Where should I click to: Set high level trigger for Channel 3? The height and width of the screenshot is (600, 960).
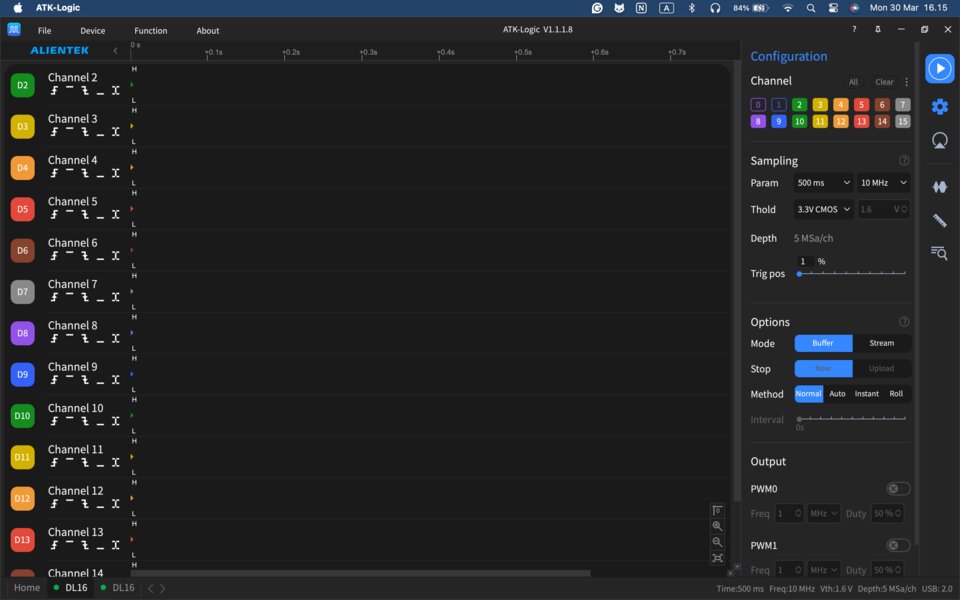coord(70,129)
